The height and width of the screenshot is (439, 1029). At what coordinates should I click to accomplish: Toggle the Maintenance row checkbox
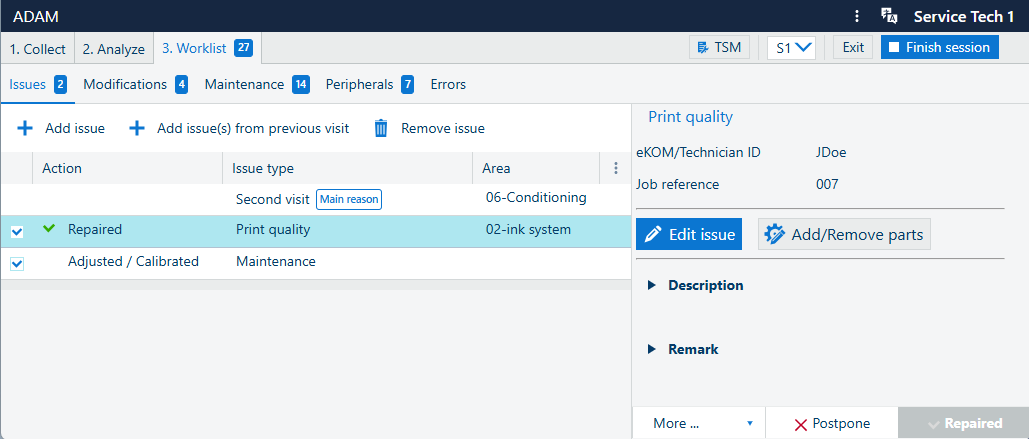(x=17, y=263)
